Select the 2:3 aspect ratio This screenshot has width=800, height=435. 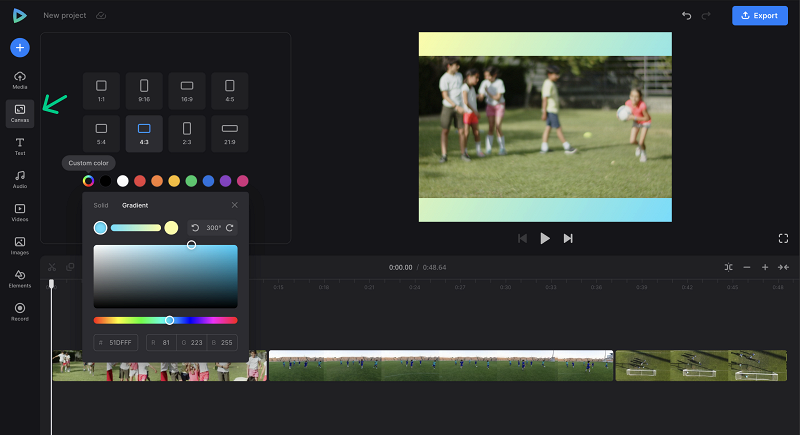click(187, 134)
